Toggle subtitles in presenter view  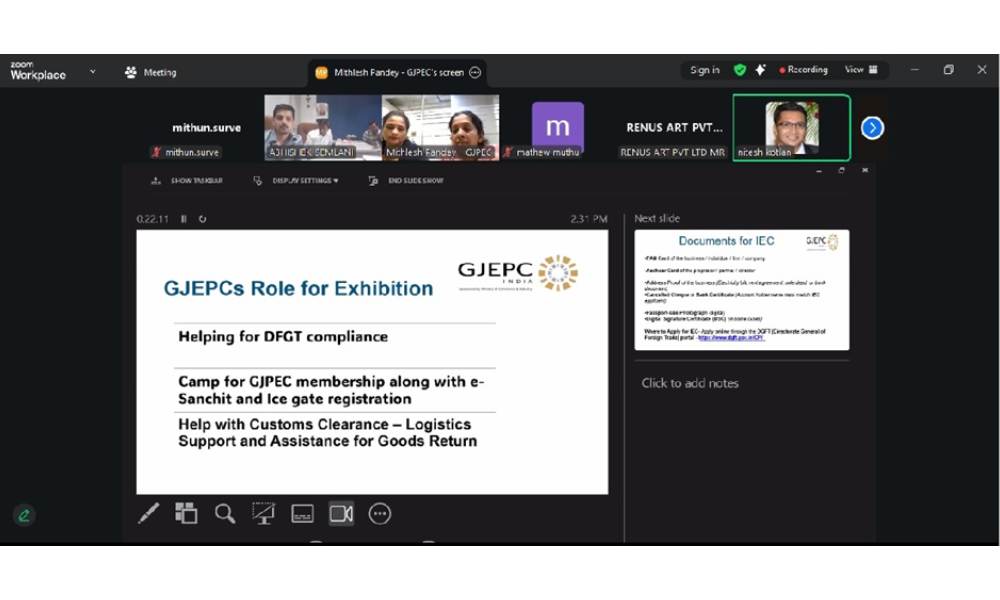tap(302, 514)
